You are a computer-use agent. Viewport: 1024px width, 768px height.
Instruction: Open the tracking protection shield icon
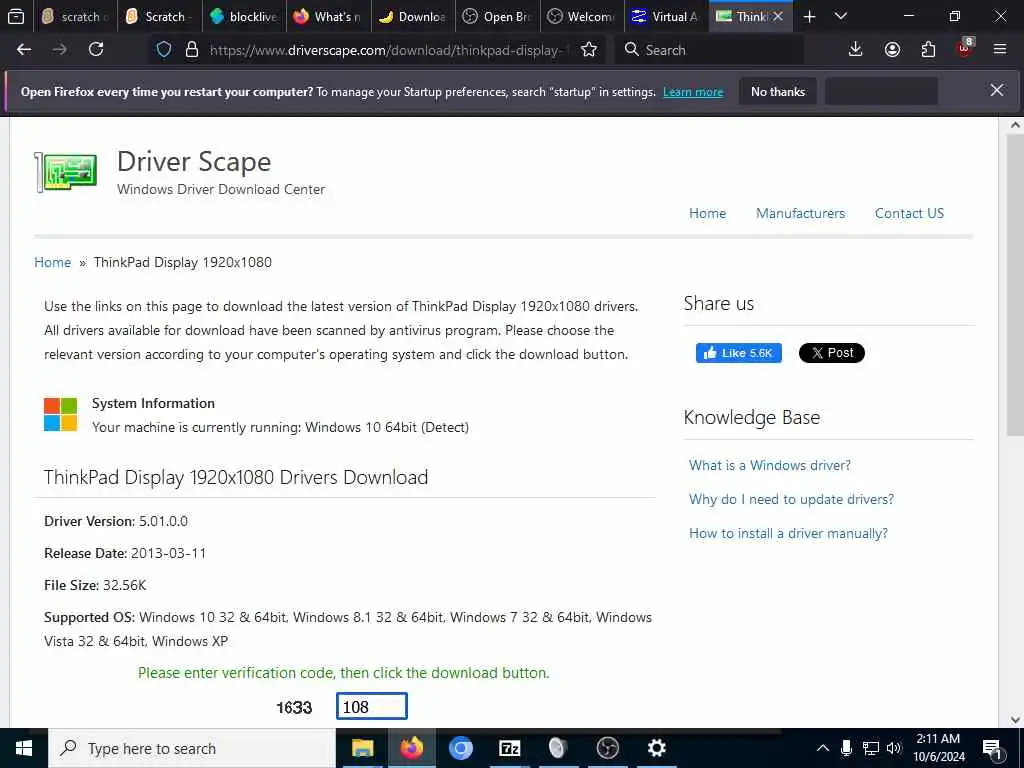pos(164,50)
